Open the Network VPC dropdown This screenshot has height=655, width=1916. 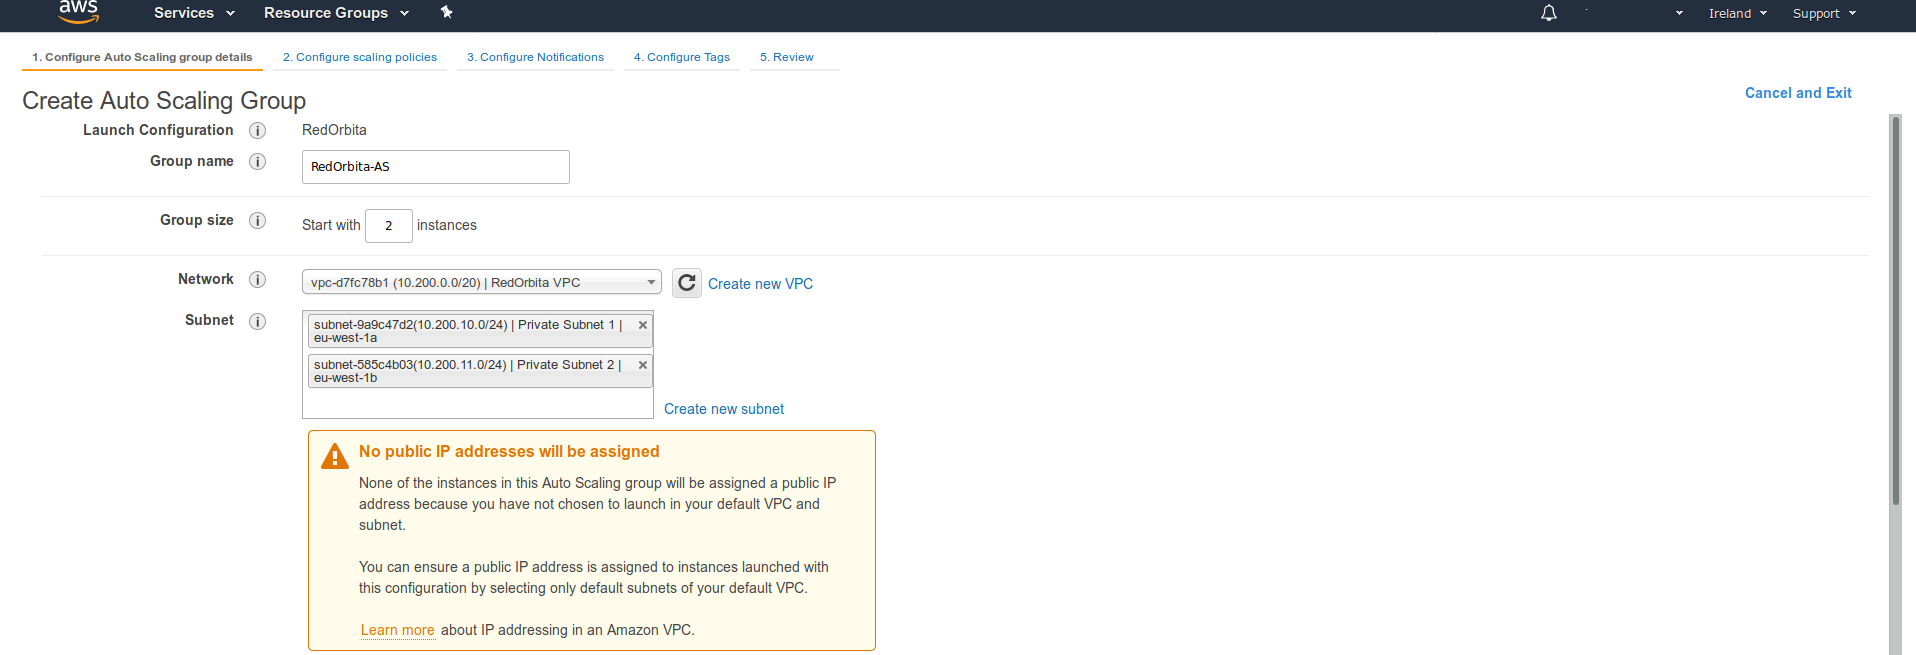(481, 283)
